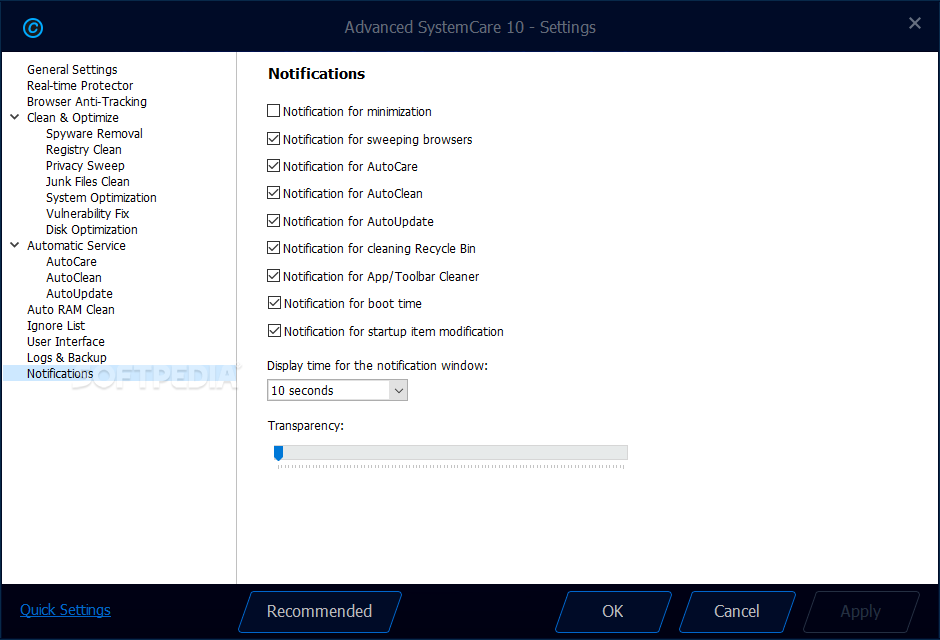Toggle Notification for App/Toolbar Cleaner
Screen dimensions: 940x640
click(273, 276)
